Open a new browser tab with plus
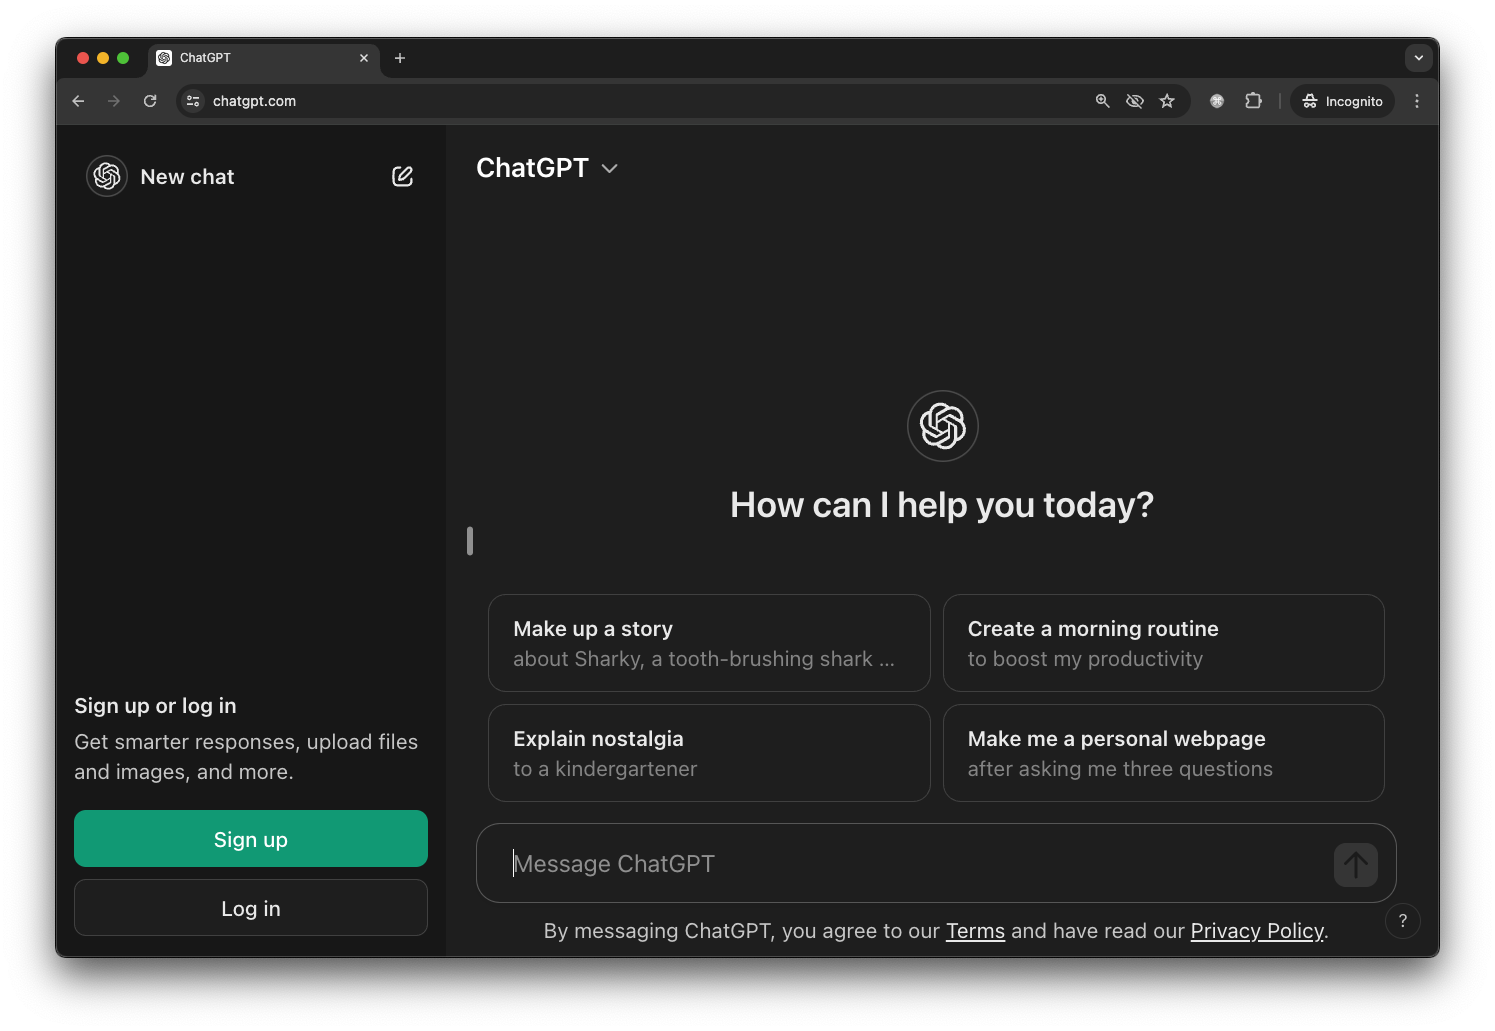This screenshot has height=1031, width=1495. click(x=400, y=58)
